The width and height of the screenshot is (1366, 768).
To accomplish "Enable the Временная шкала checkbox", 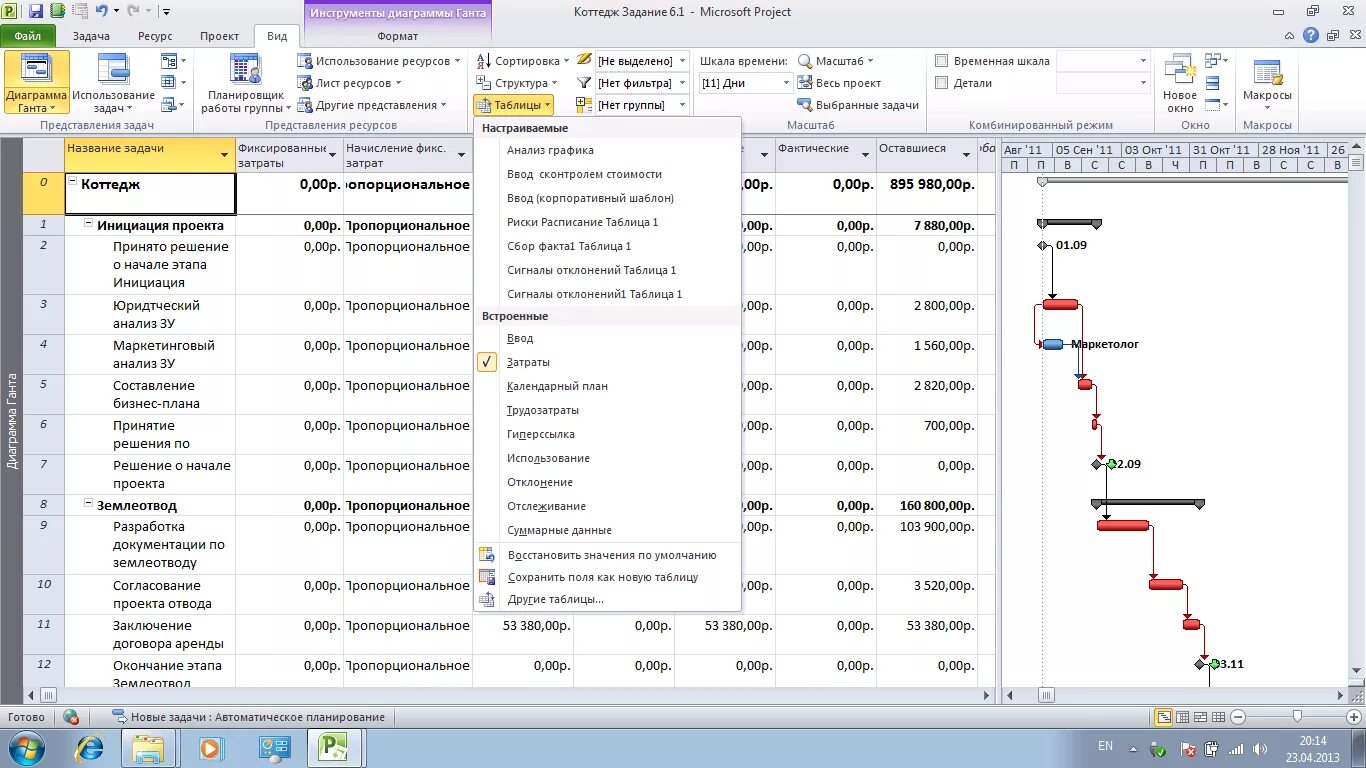I will point(941,61).
